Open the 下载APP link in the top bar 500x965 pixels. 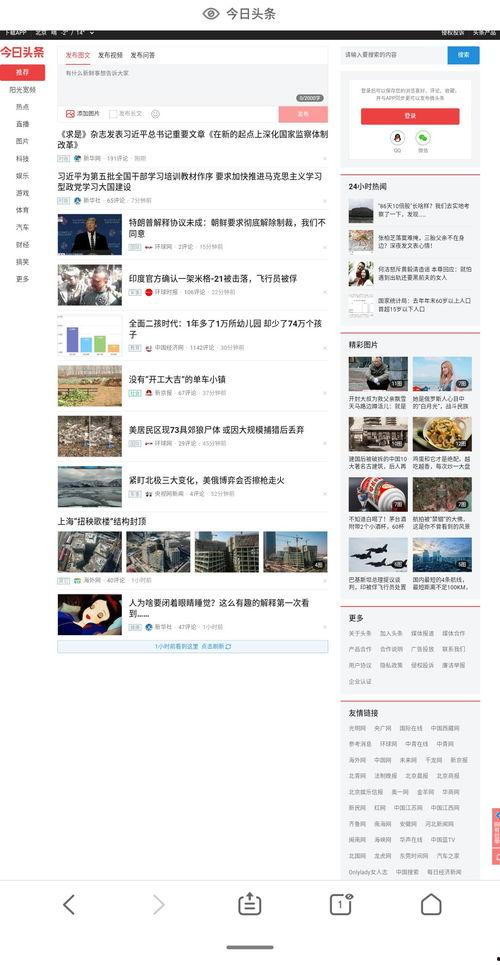click(15, 33)
